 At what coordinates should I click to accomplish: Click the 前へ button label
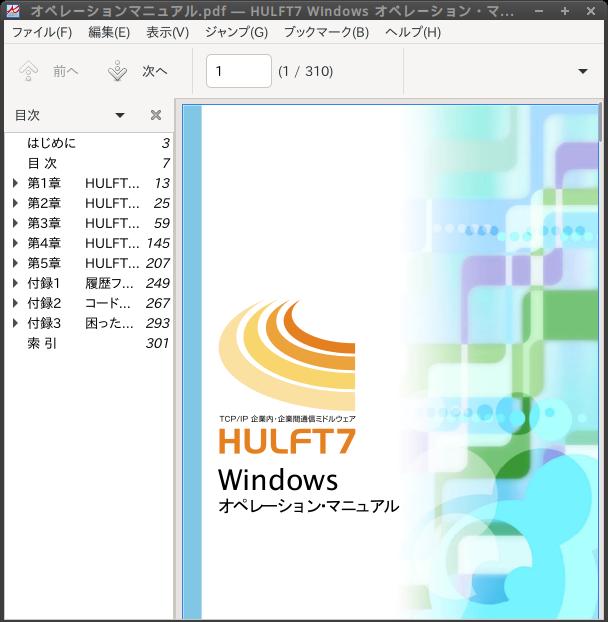tap(66, 71)
